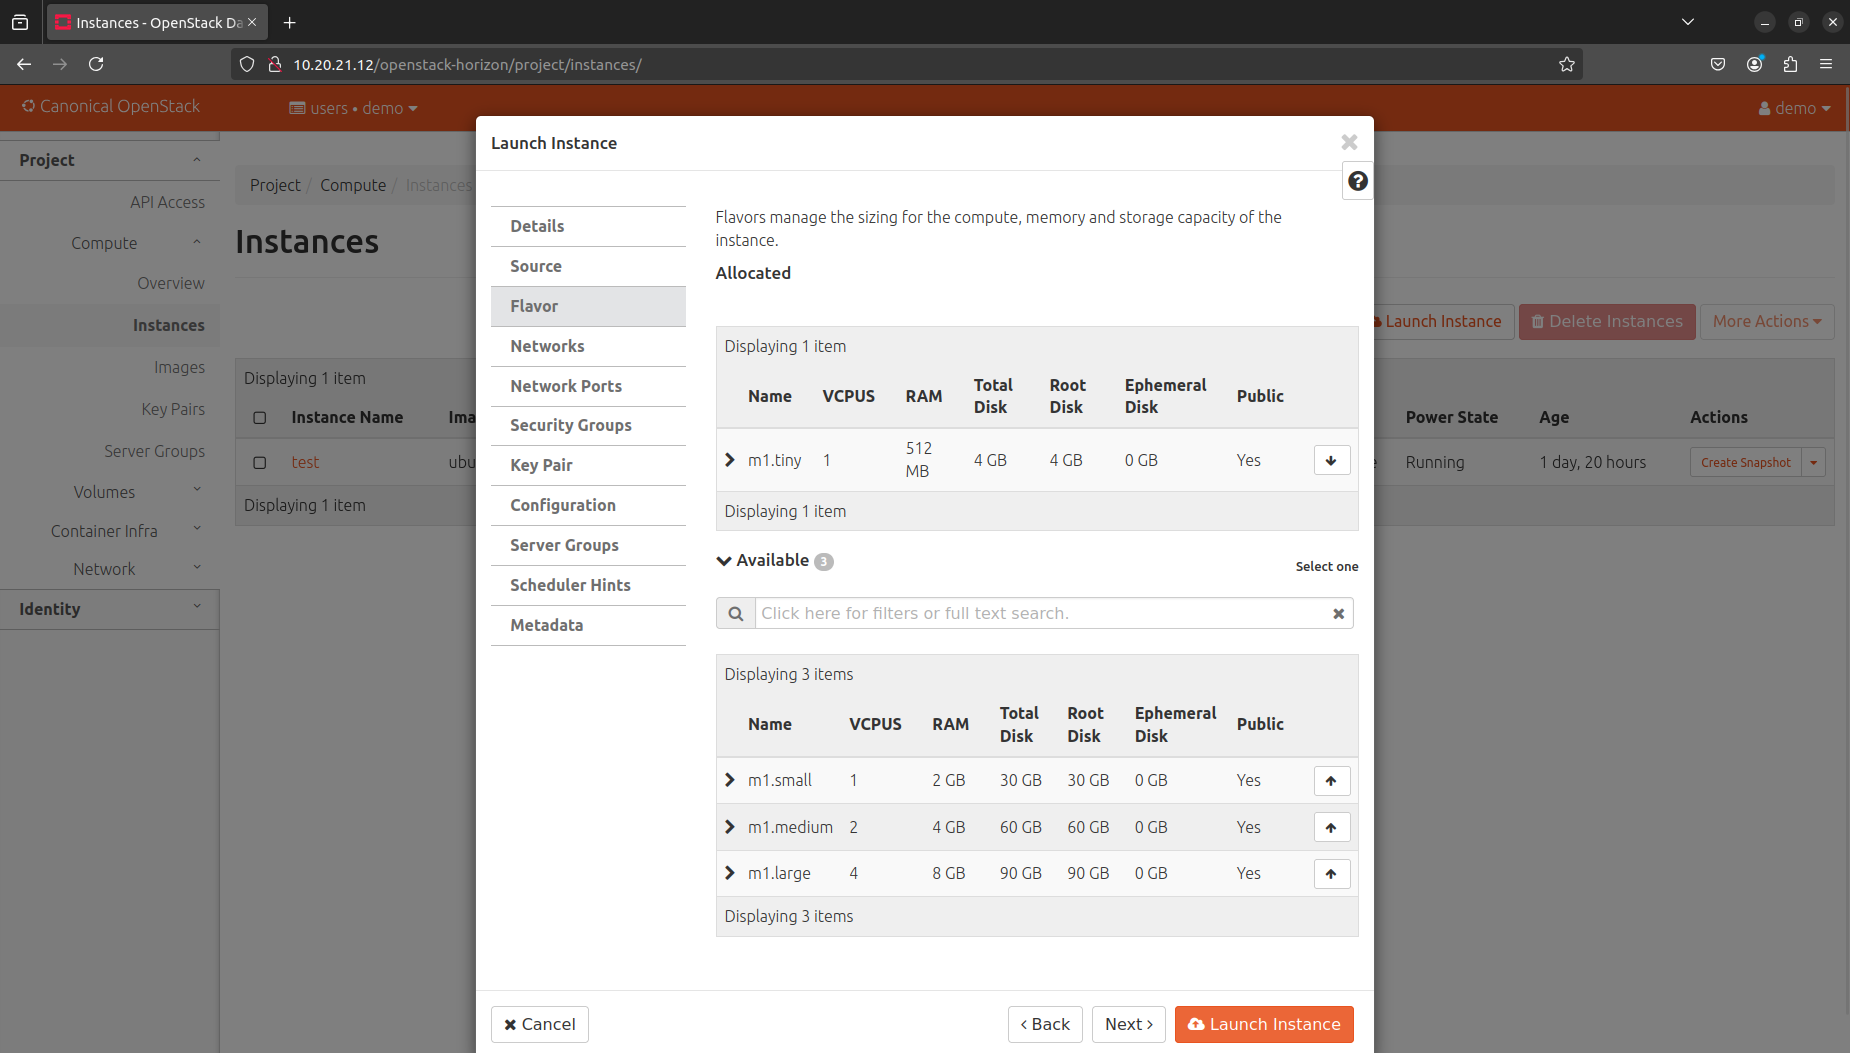Open the browser extensions icon
1850x1053 pixels.
[1790, 64]
